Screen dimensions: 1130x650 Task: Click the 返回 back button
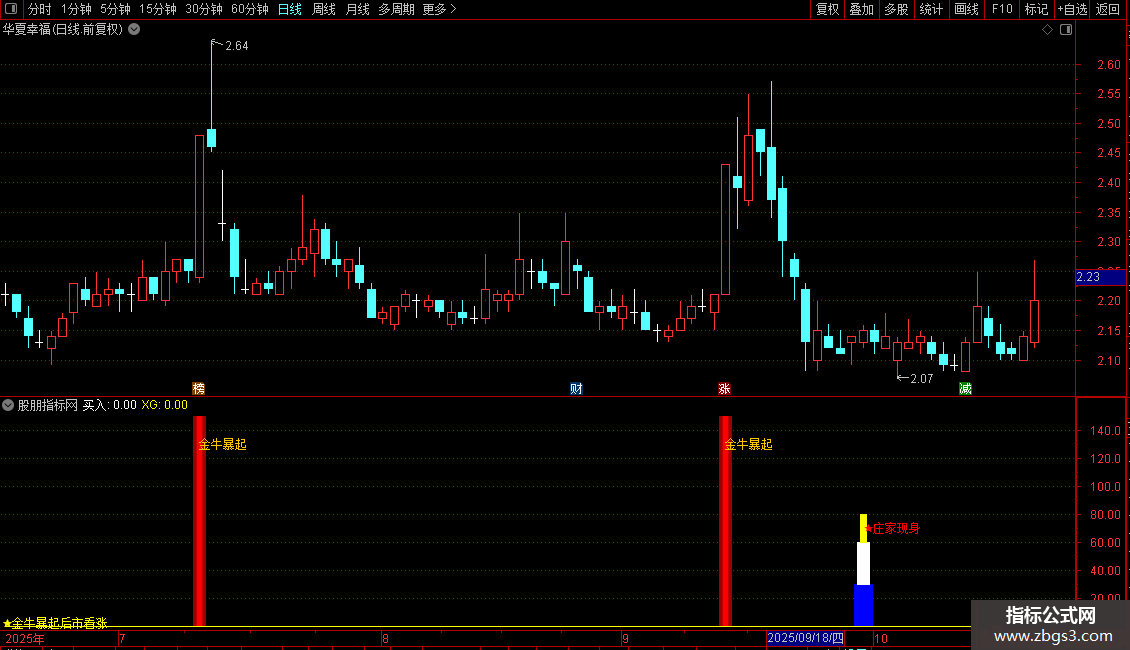pos(1108,9)
